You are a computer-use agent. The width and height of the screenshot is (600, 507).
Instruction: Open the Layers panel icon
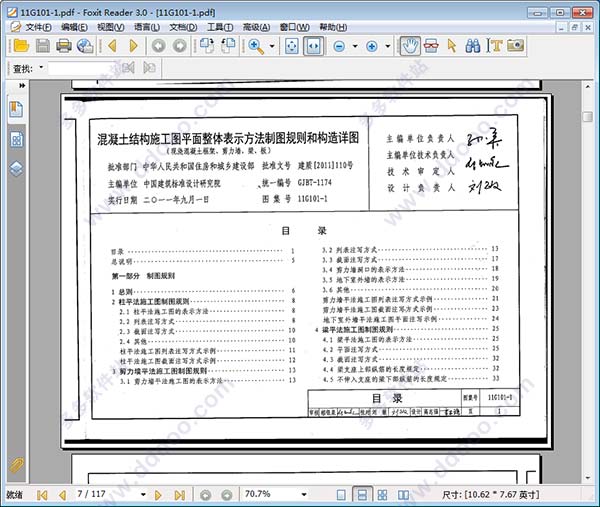point(16,168)
